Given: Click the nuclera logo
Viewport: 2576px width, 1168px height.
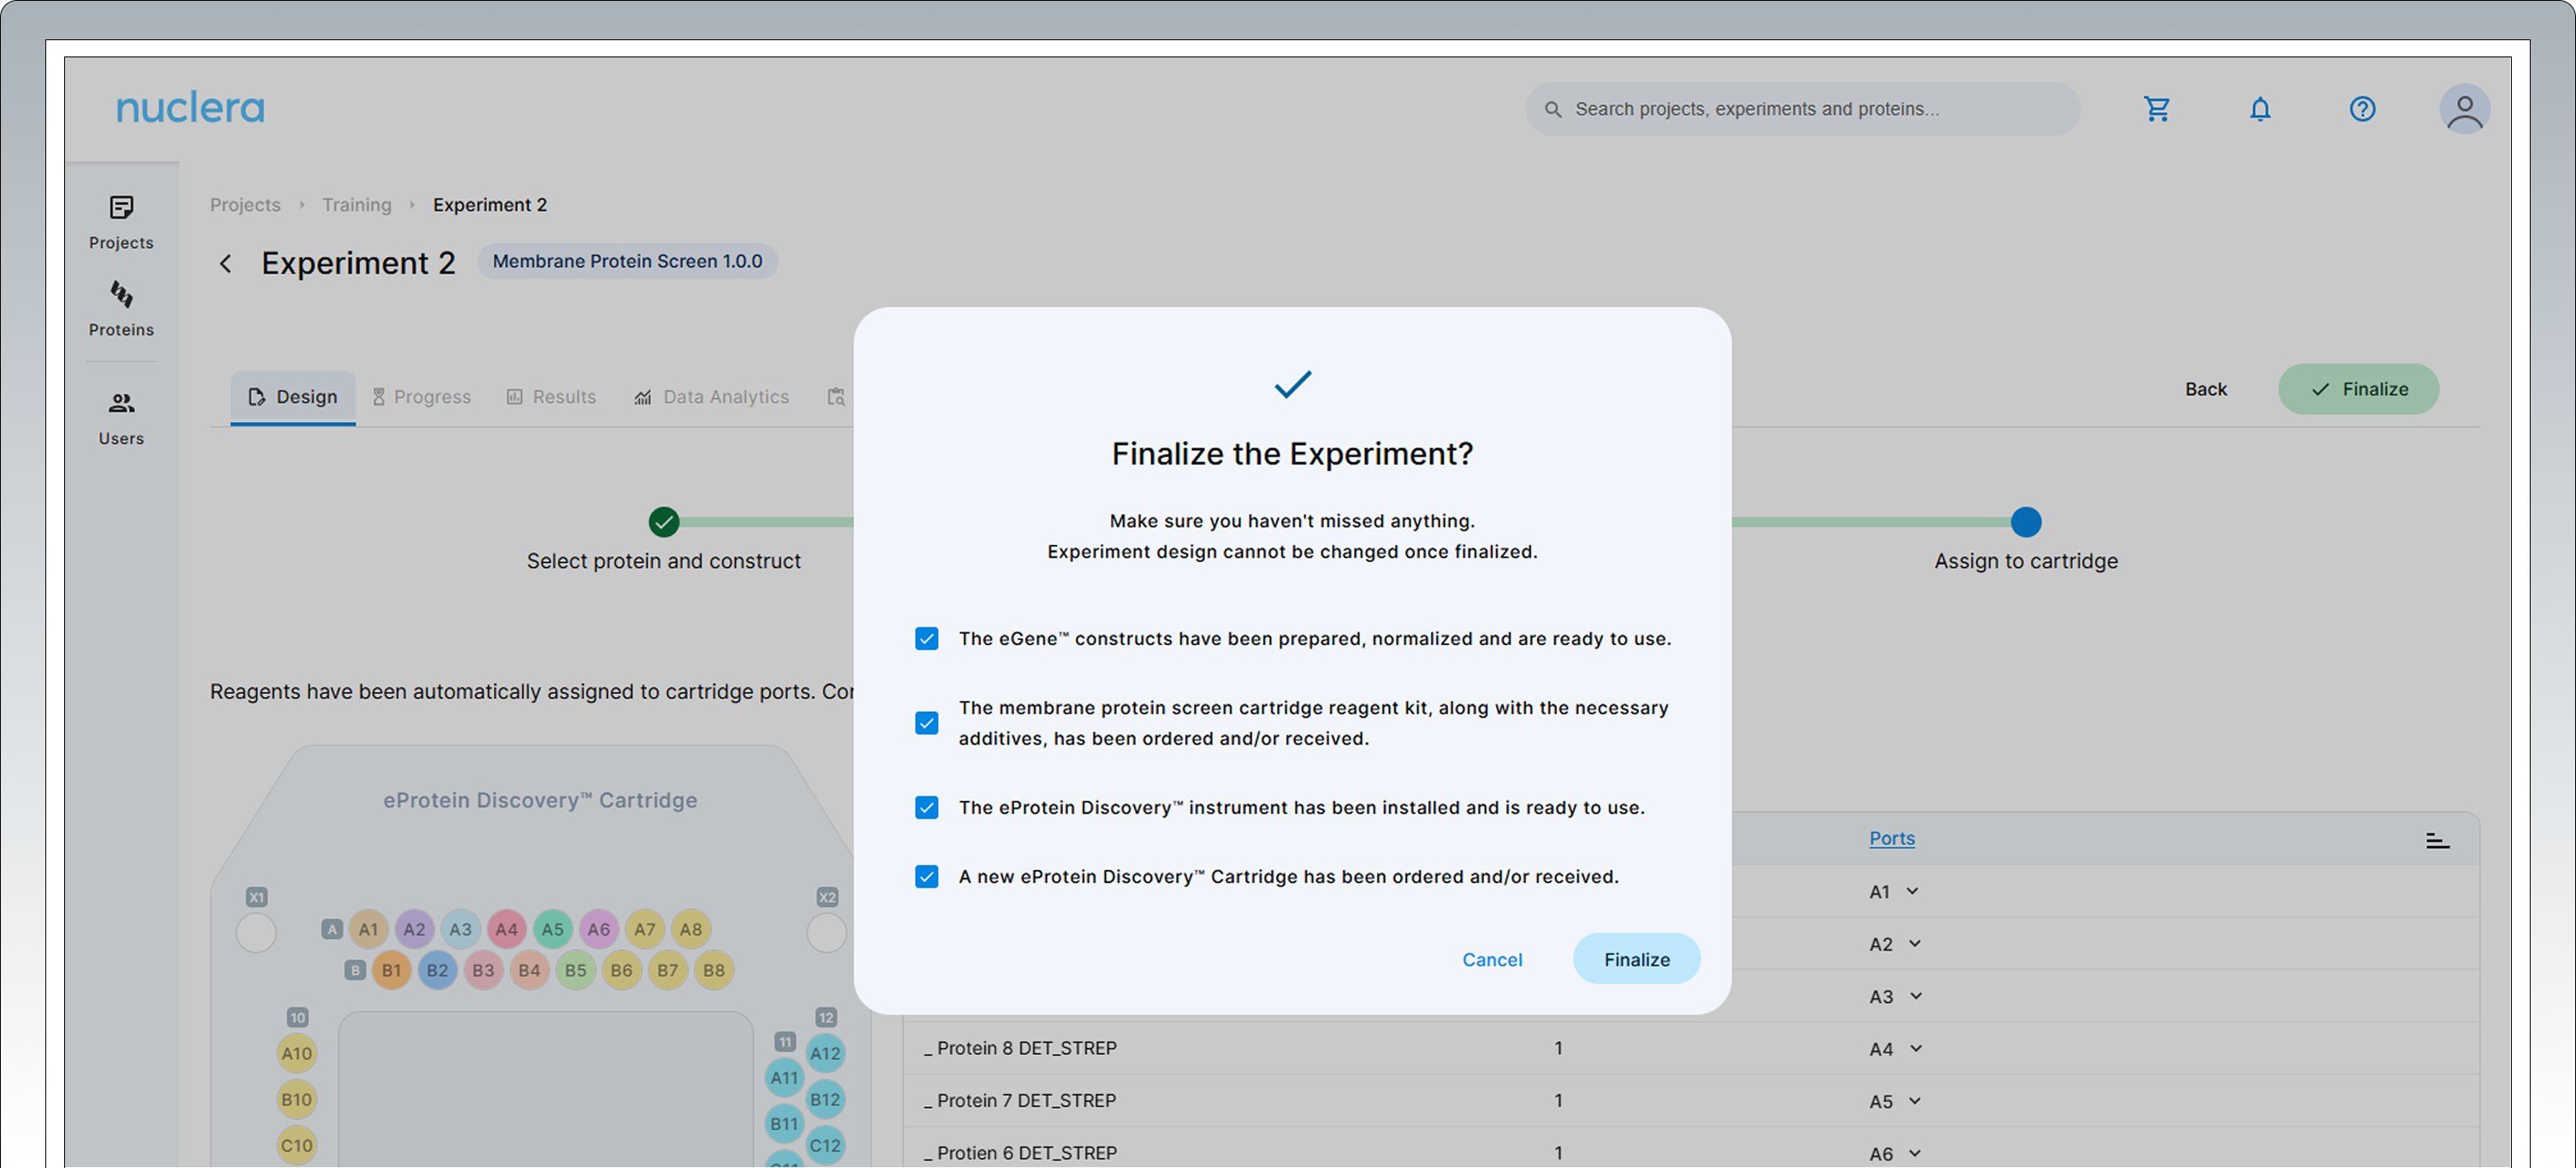Looking at the screenshot, I should [x=190, y=108].
